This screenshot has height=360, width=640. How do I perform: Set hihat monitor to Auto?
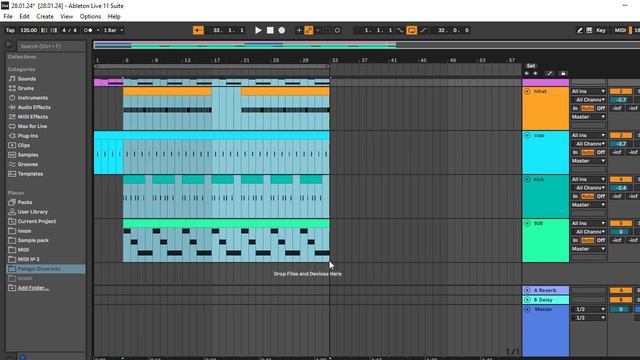click(587, 108)
